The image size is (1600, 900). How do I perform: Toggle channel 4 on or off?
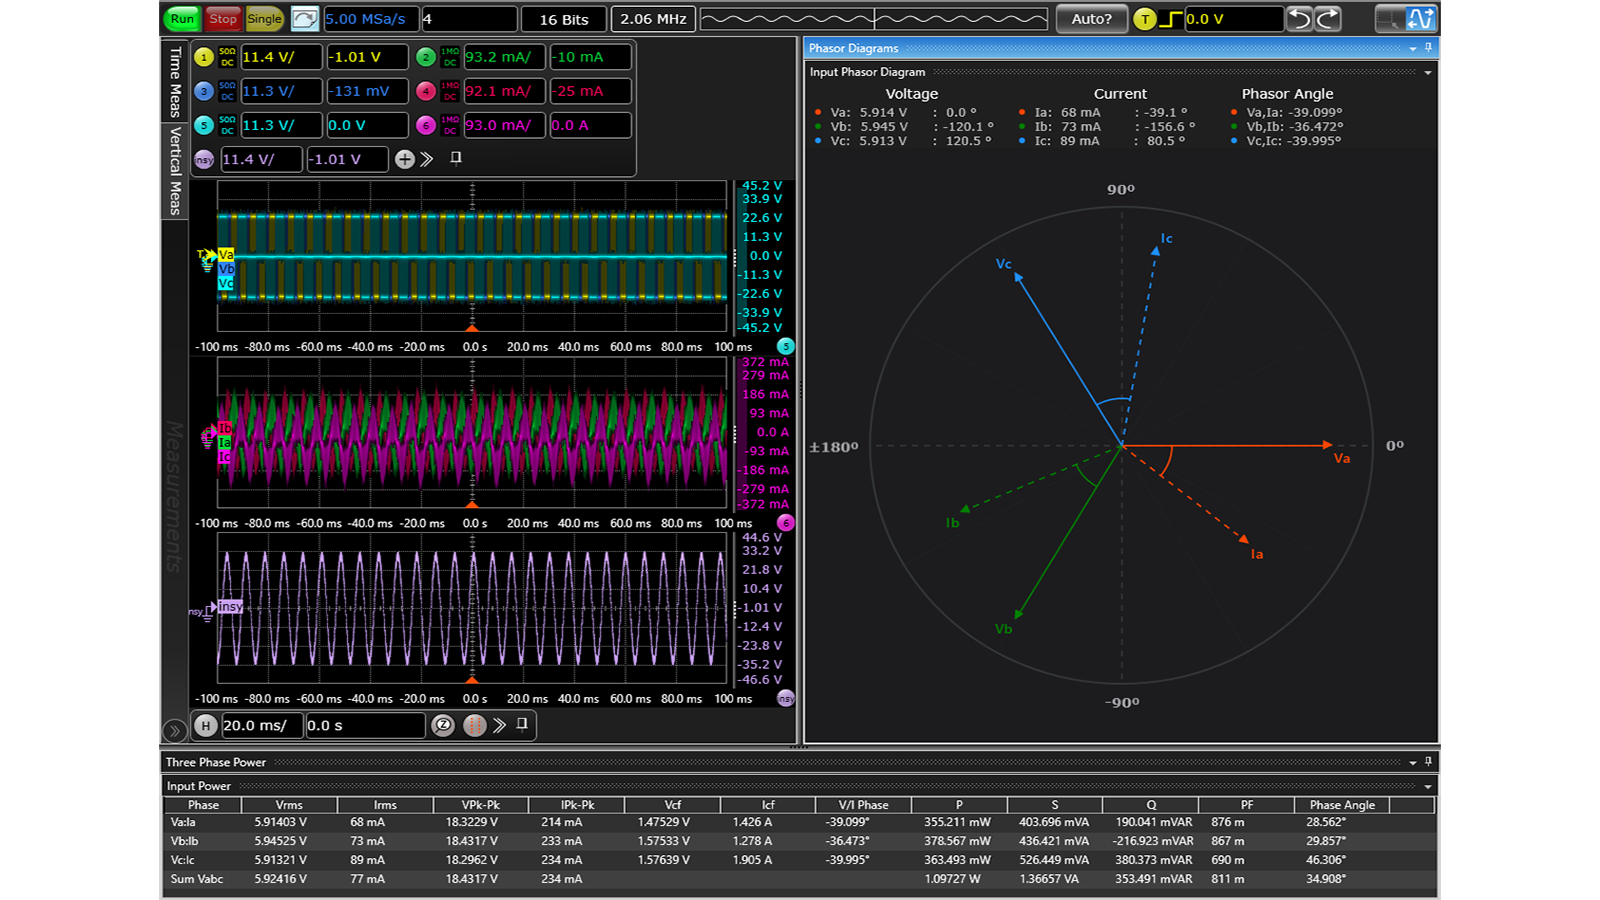pos(426,91)
